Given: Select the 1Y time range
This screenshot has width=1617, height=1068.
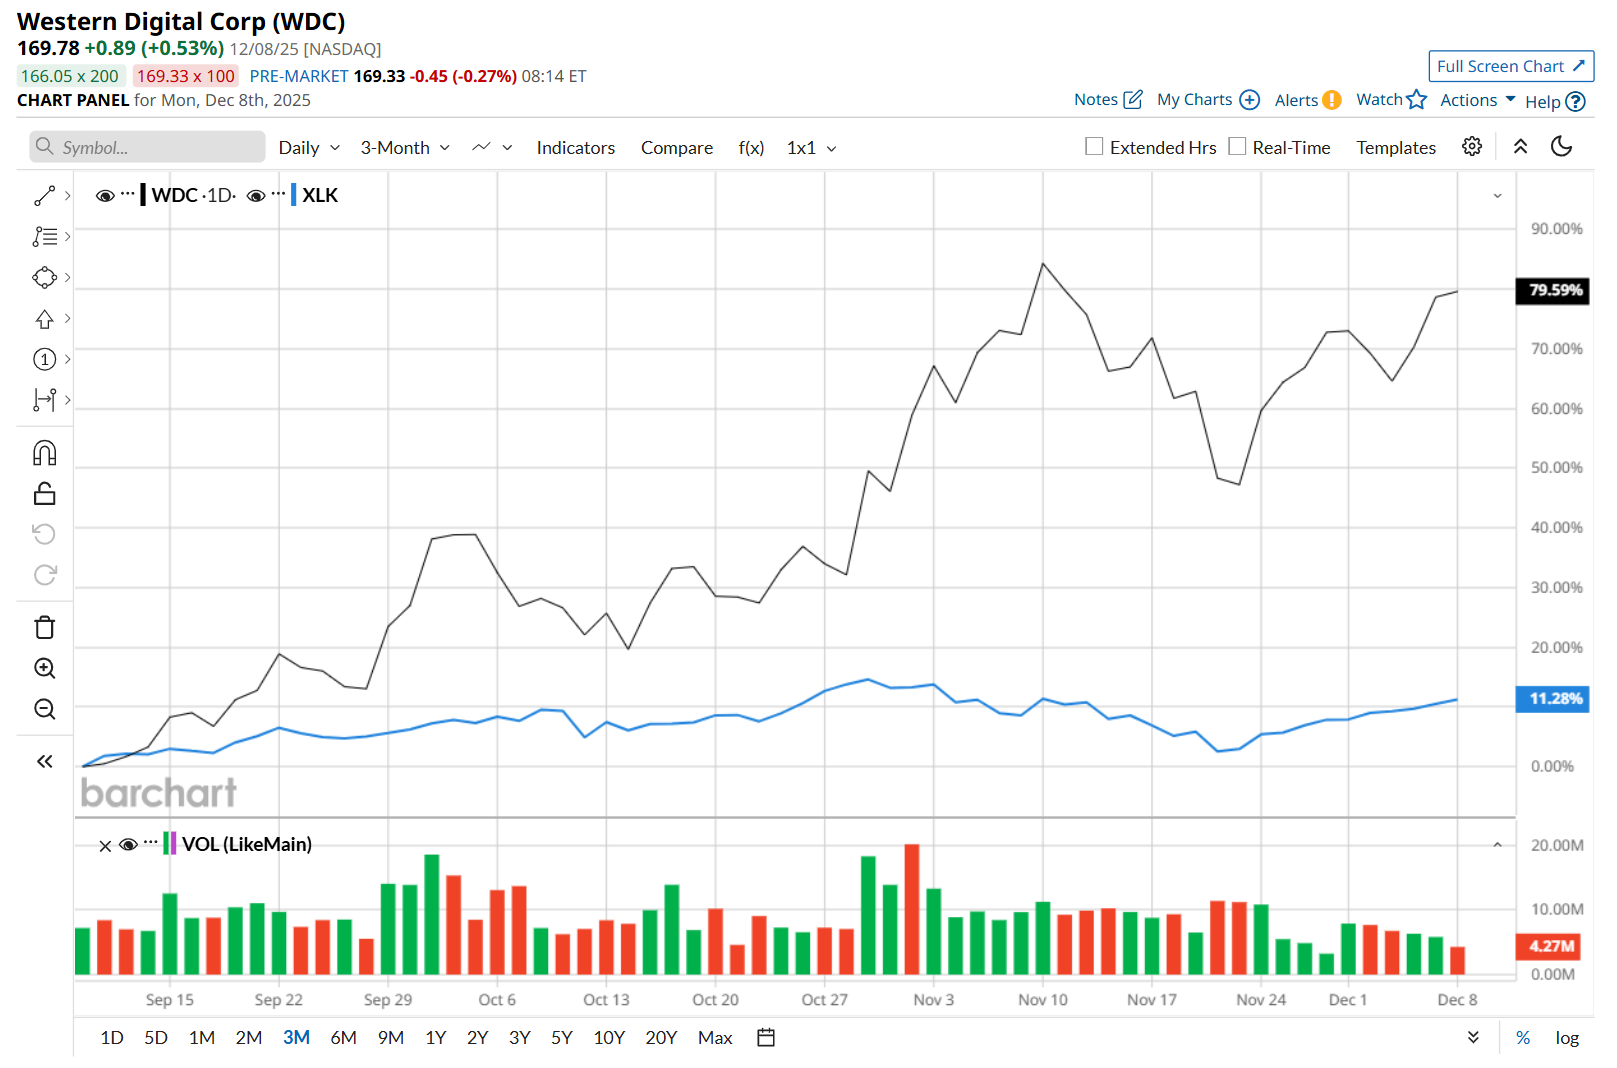Looking at the screenshot, I should [x=435, y=1038].
